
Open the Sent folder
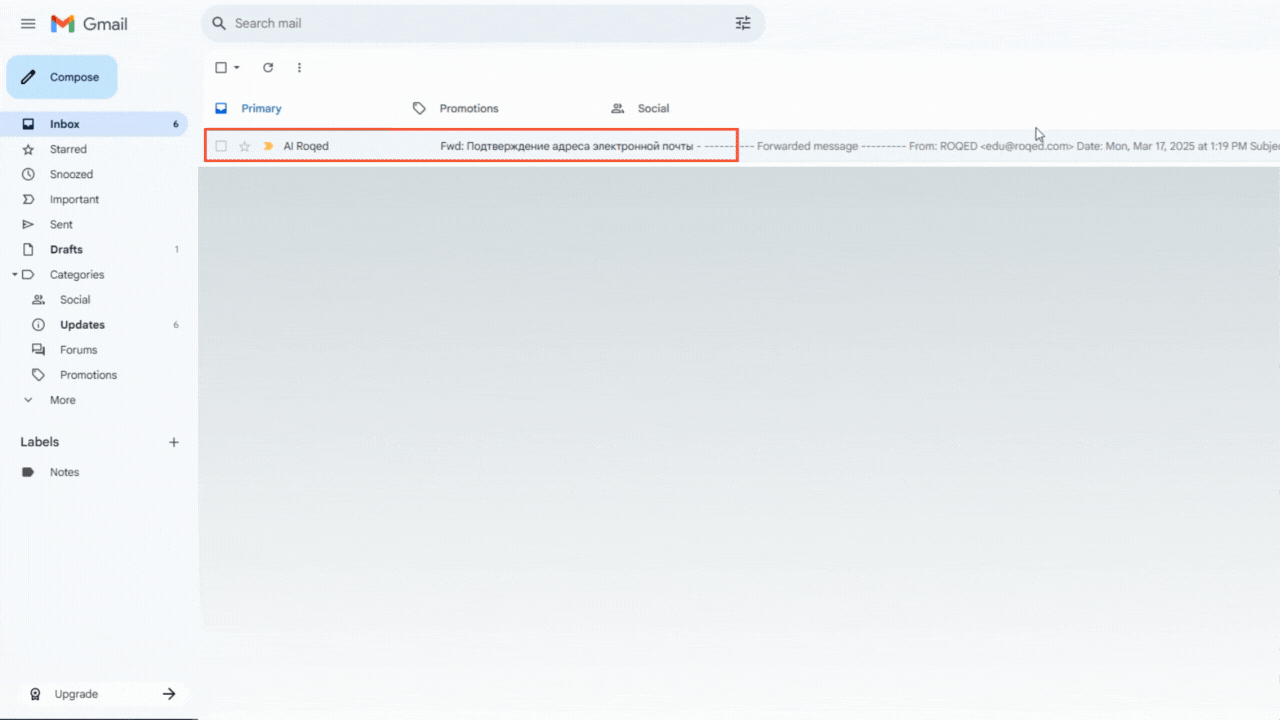pyautogui.click(x=61, y=225)
